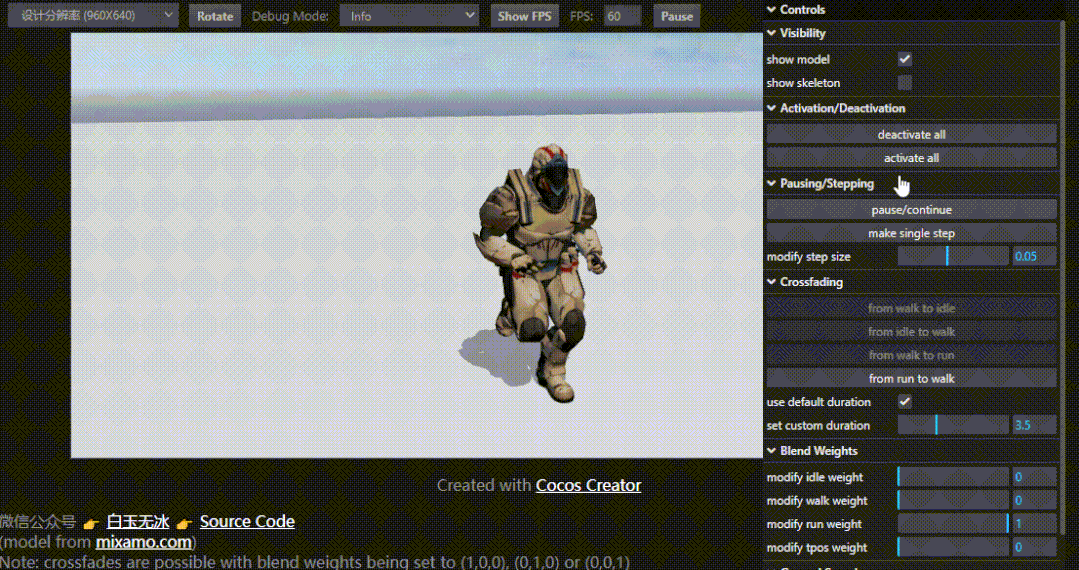
Task: Click the FPS value input field
Action: click(621, 16)
